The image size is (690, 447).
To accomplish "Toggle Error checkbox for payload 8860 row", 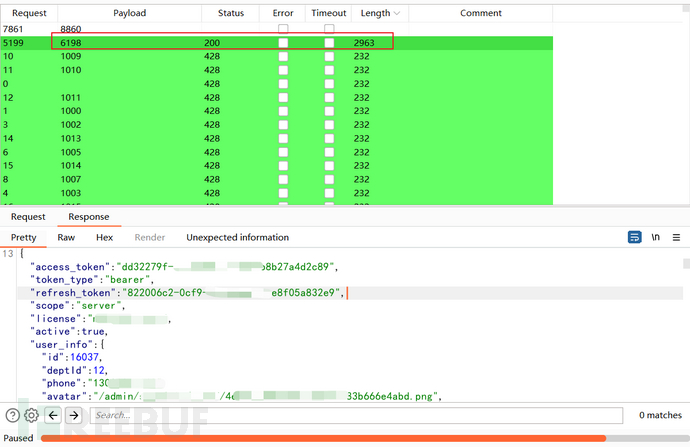I will pyautogui.click(x=283, y=29).
